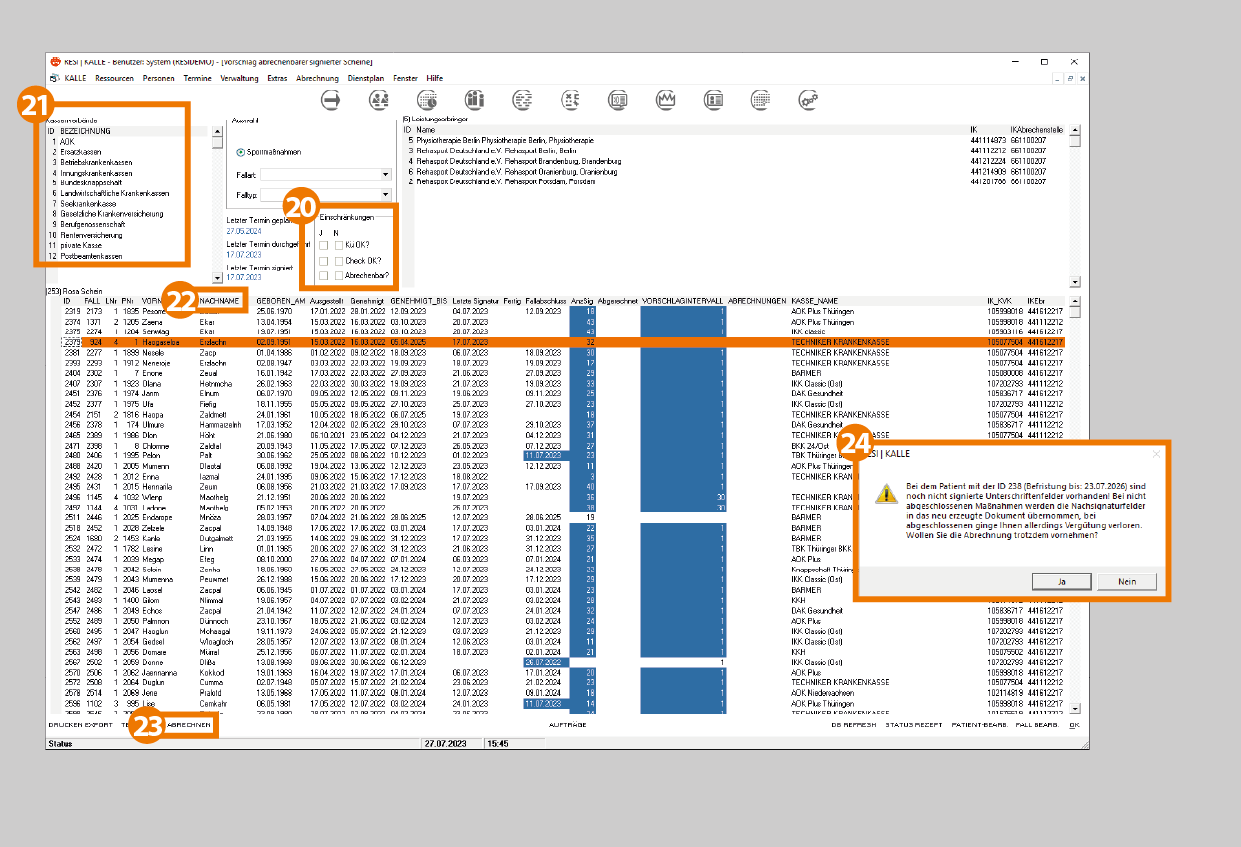Open the Abrechnung menu
Viewport: 1241px width, 847px height.
[x=317, y=78]
